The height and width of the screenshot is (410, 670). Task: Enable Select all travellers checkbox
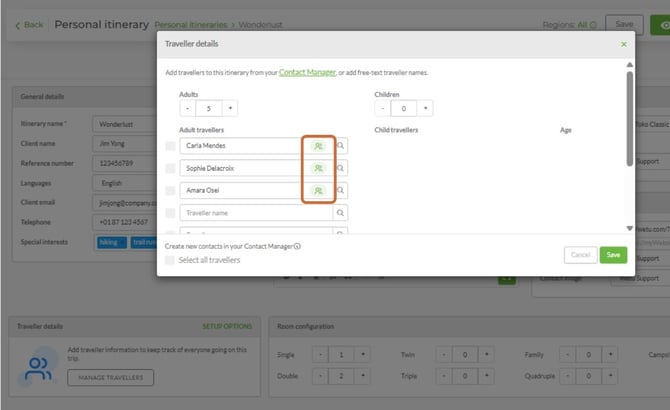[170, 260]
